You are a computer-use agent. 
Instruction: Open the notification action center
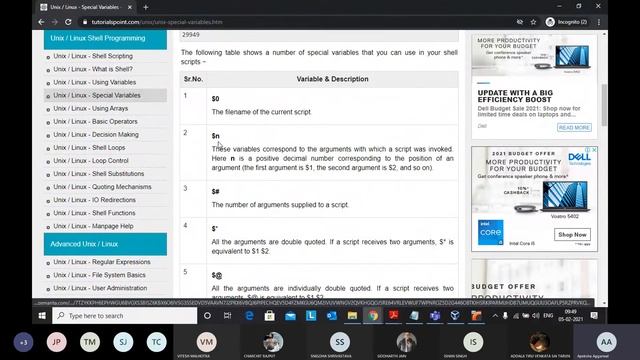[594, 316]
